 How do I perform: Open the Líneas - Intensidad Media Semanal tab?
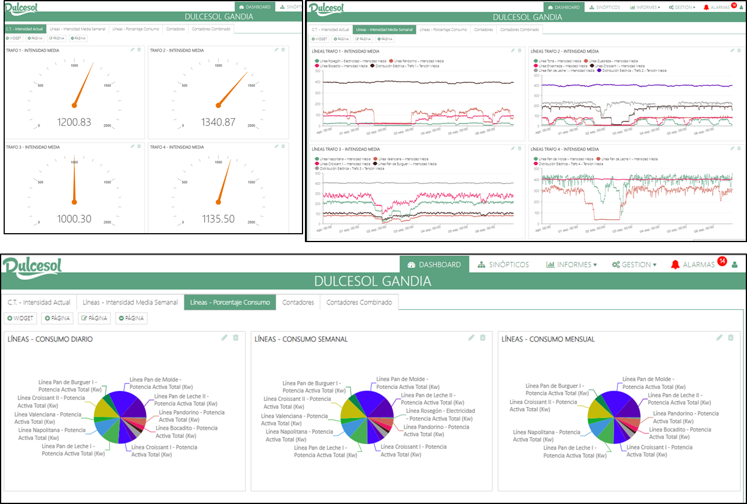(x=130, y=302)
